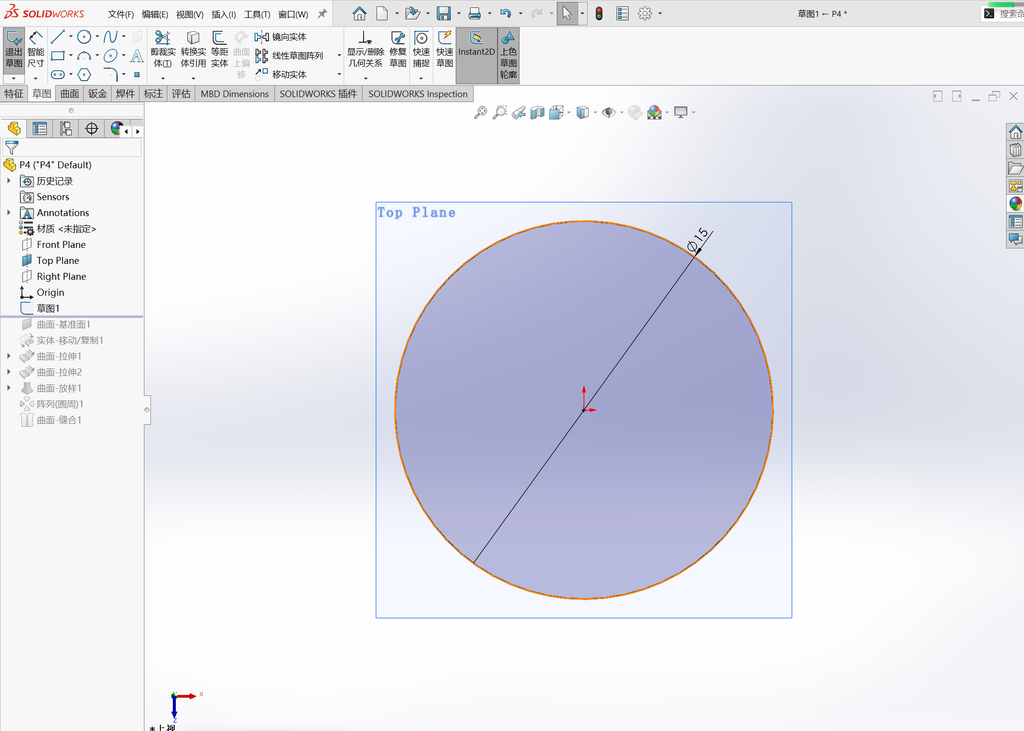Switch to the 特征 features tab
This screenshot has height=731, width=1024.
tap(14, 93)
